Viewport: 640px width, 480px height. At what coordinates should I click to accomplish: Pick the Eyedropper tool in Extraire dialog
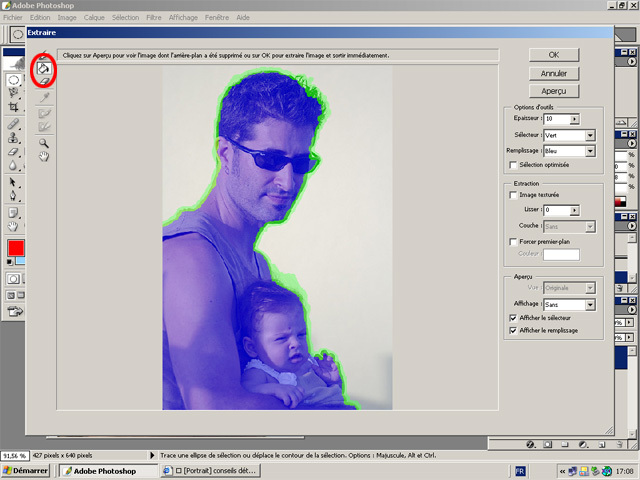pyautogui.click(x=44, y=97)
